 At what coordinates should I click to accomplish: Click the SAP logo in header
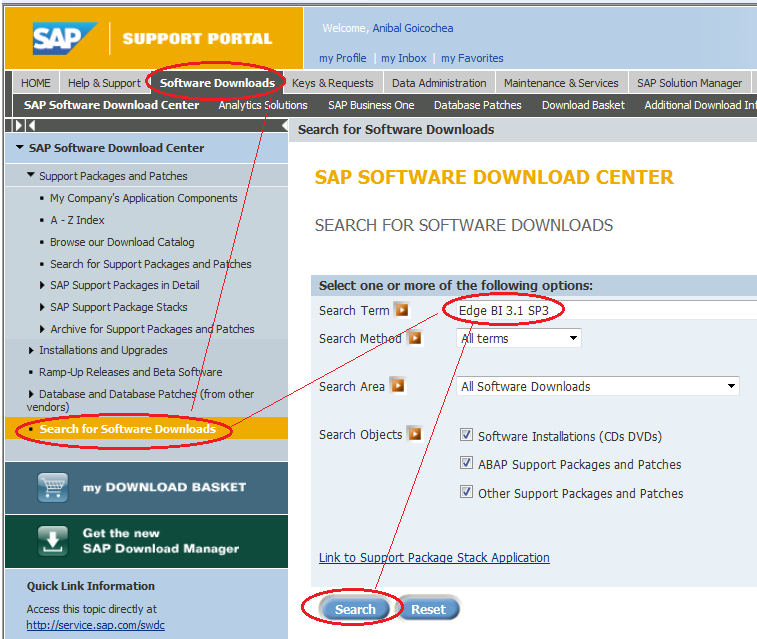click(66, 38)
